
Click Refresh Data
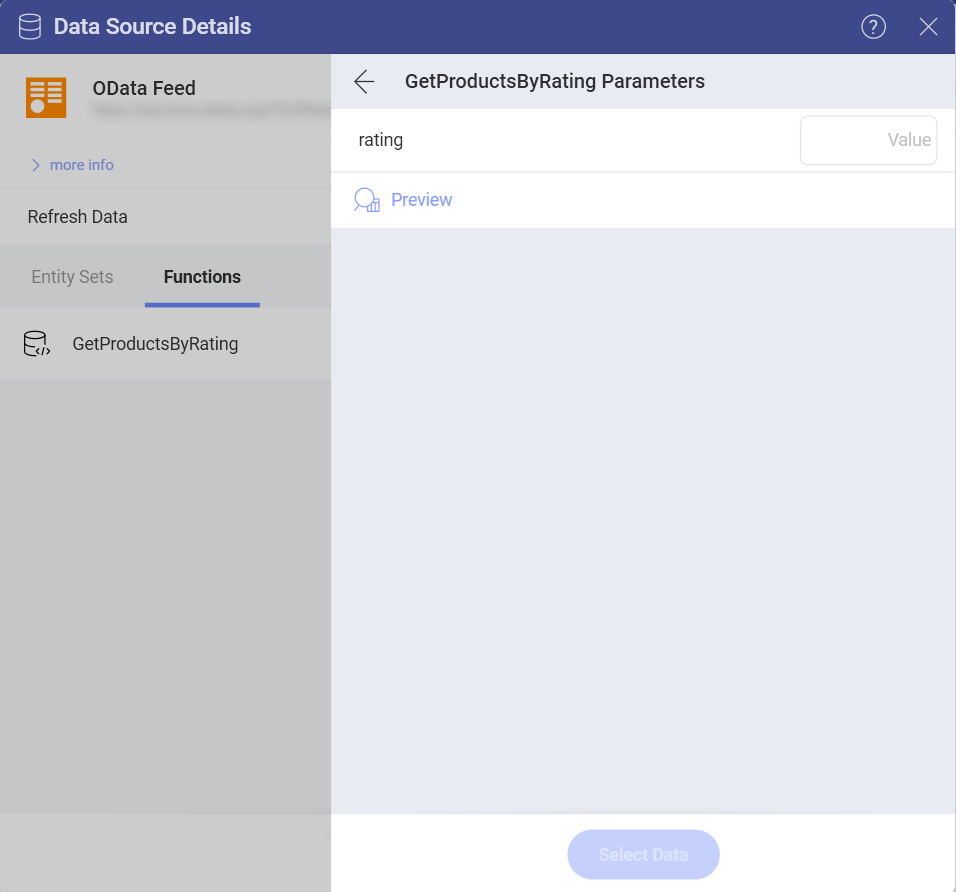(x=77, y=217)
